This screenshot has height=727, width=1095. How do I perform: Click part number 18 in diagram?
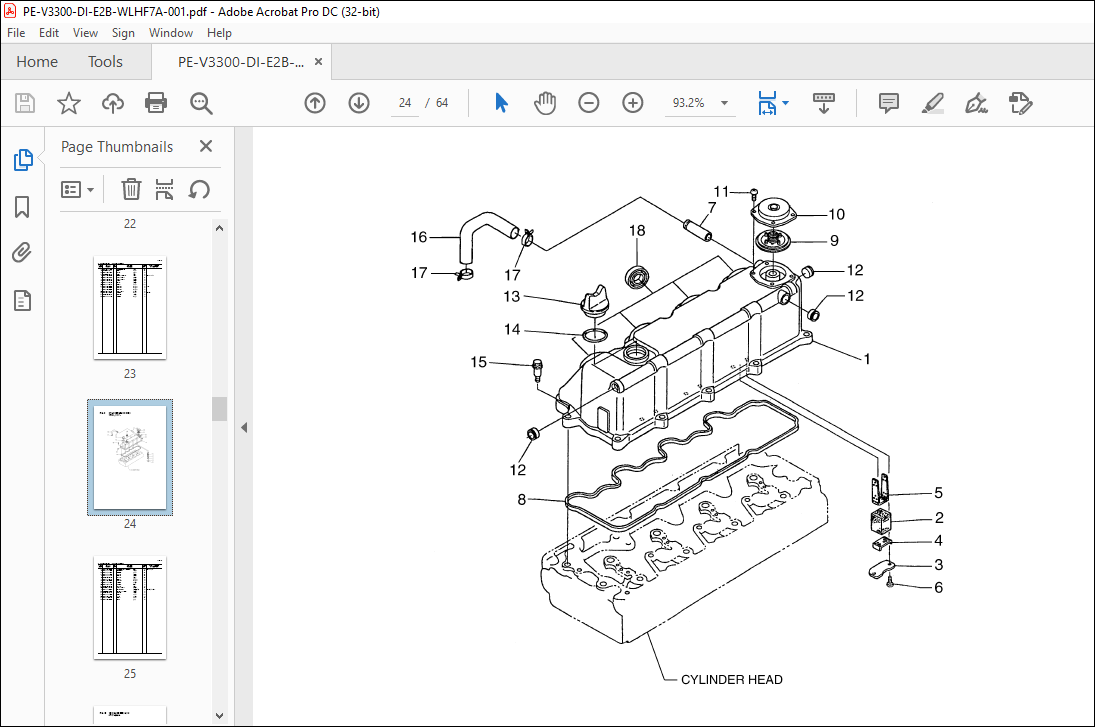point(637,230)
